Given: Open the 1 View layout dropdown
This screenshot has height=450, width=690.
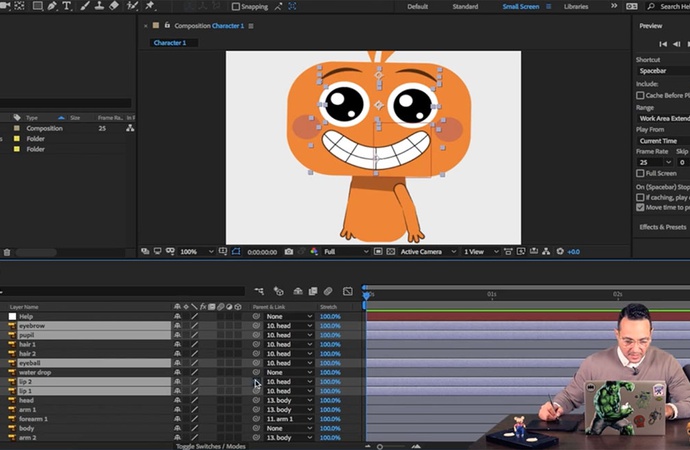Looking at the screenshot, I should pos(481,252).
